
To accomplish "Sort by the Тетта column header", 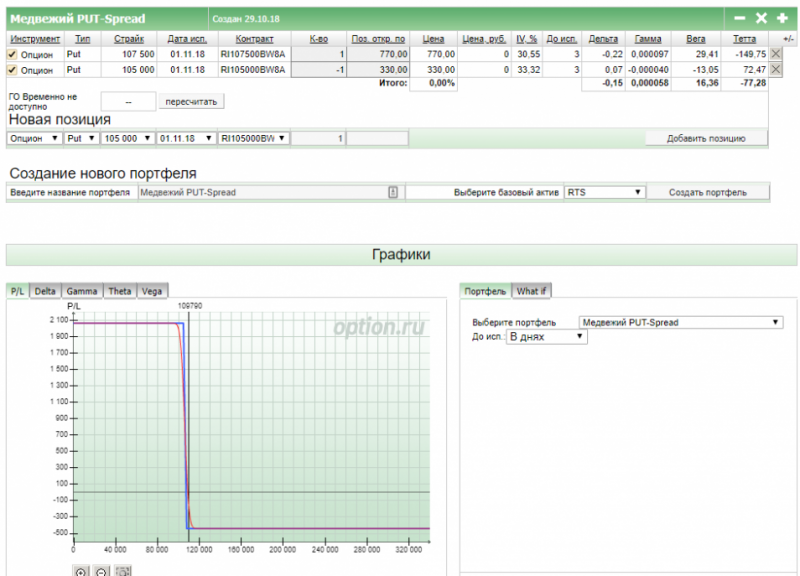I will click(744, 39).
